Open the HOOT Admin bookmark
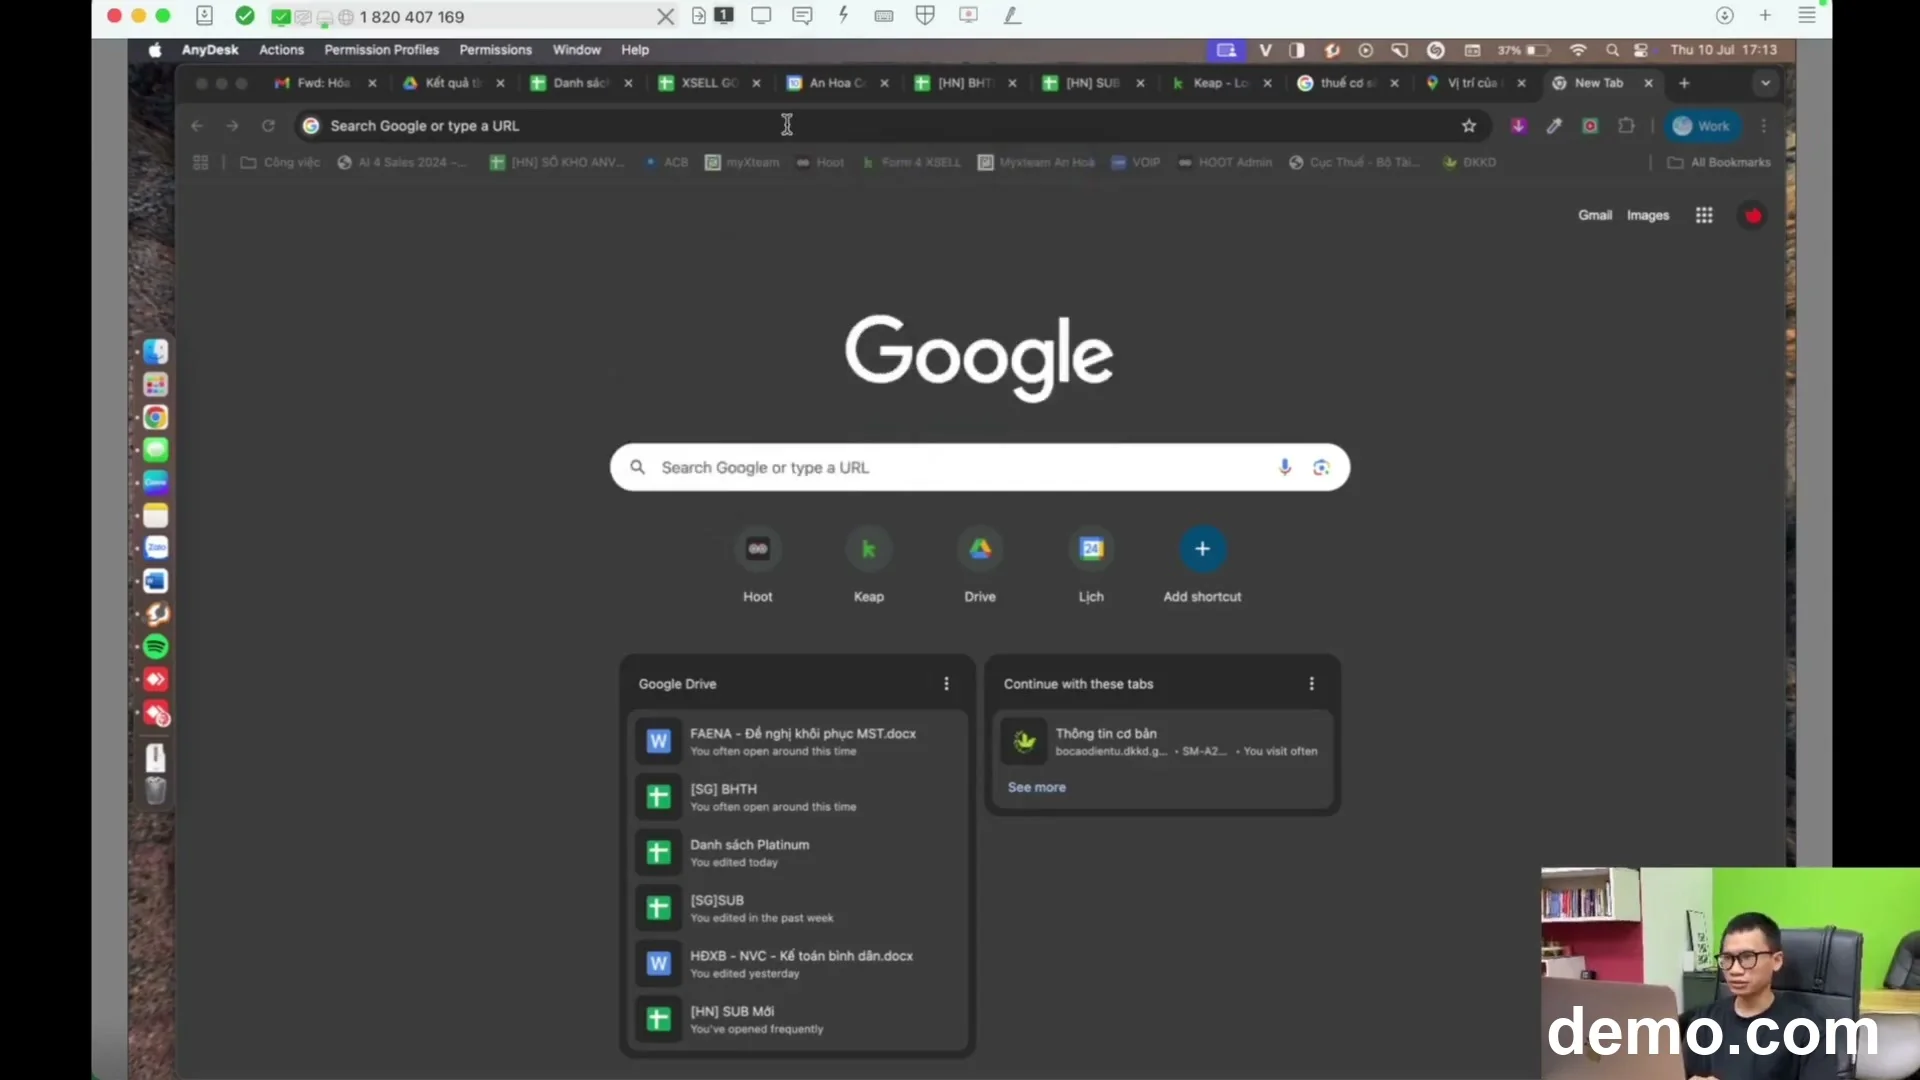 [1225, 162]
